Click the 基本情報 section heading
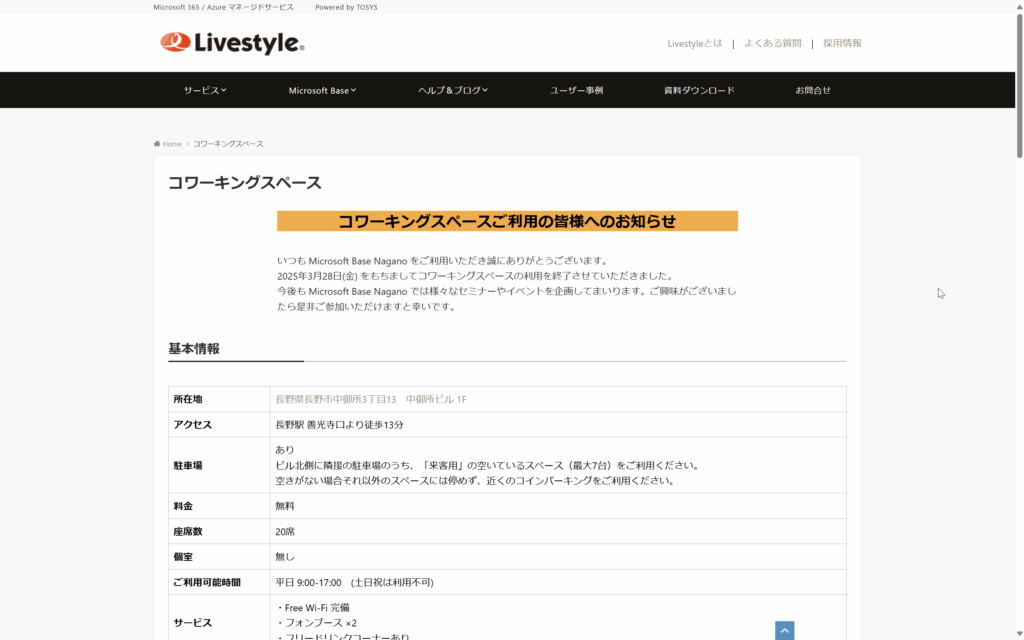1024x640 pixels. click(x=194, y=349)
